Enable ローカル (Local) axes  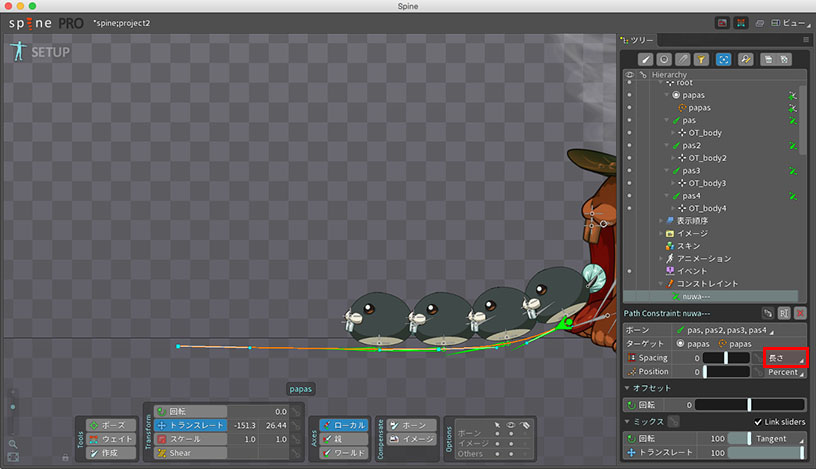tap(343, 425)
